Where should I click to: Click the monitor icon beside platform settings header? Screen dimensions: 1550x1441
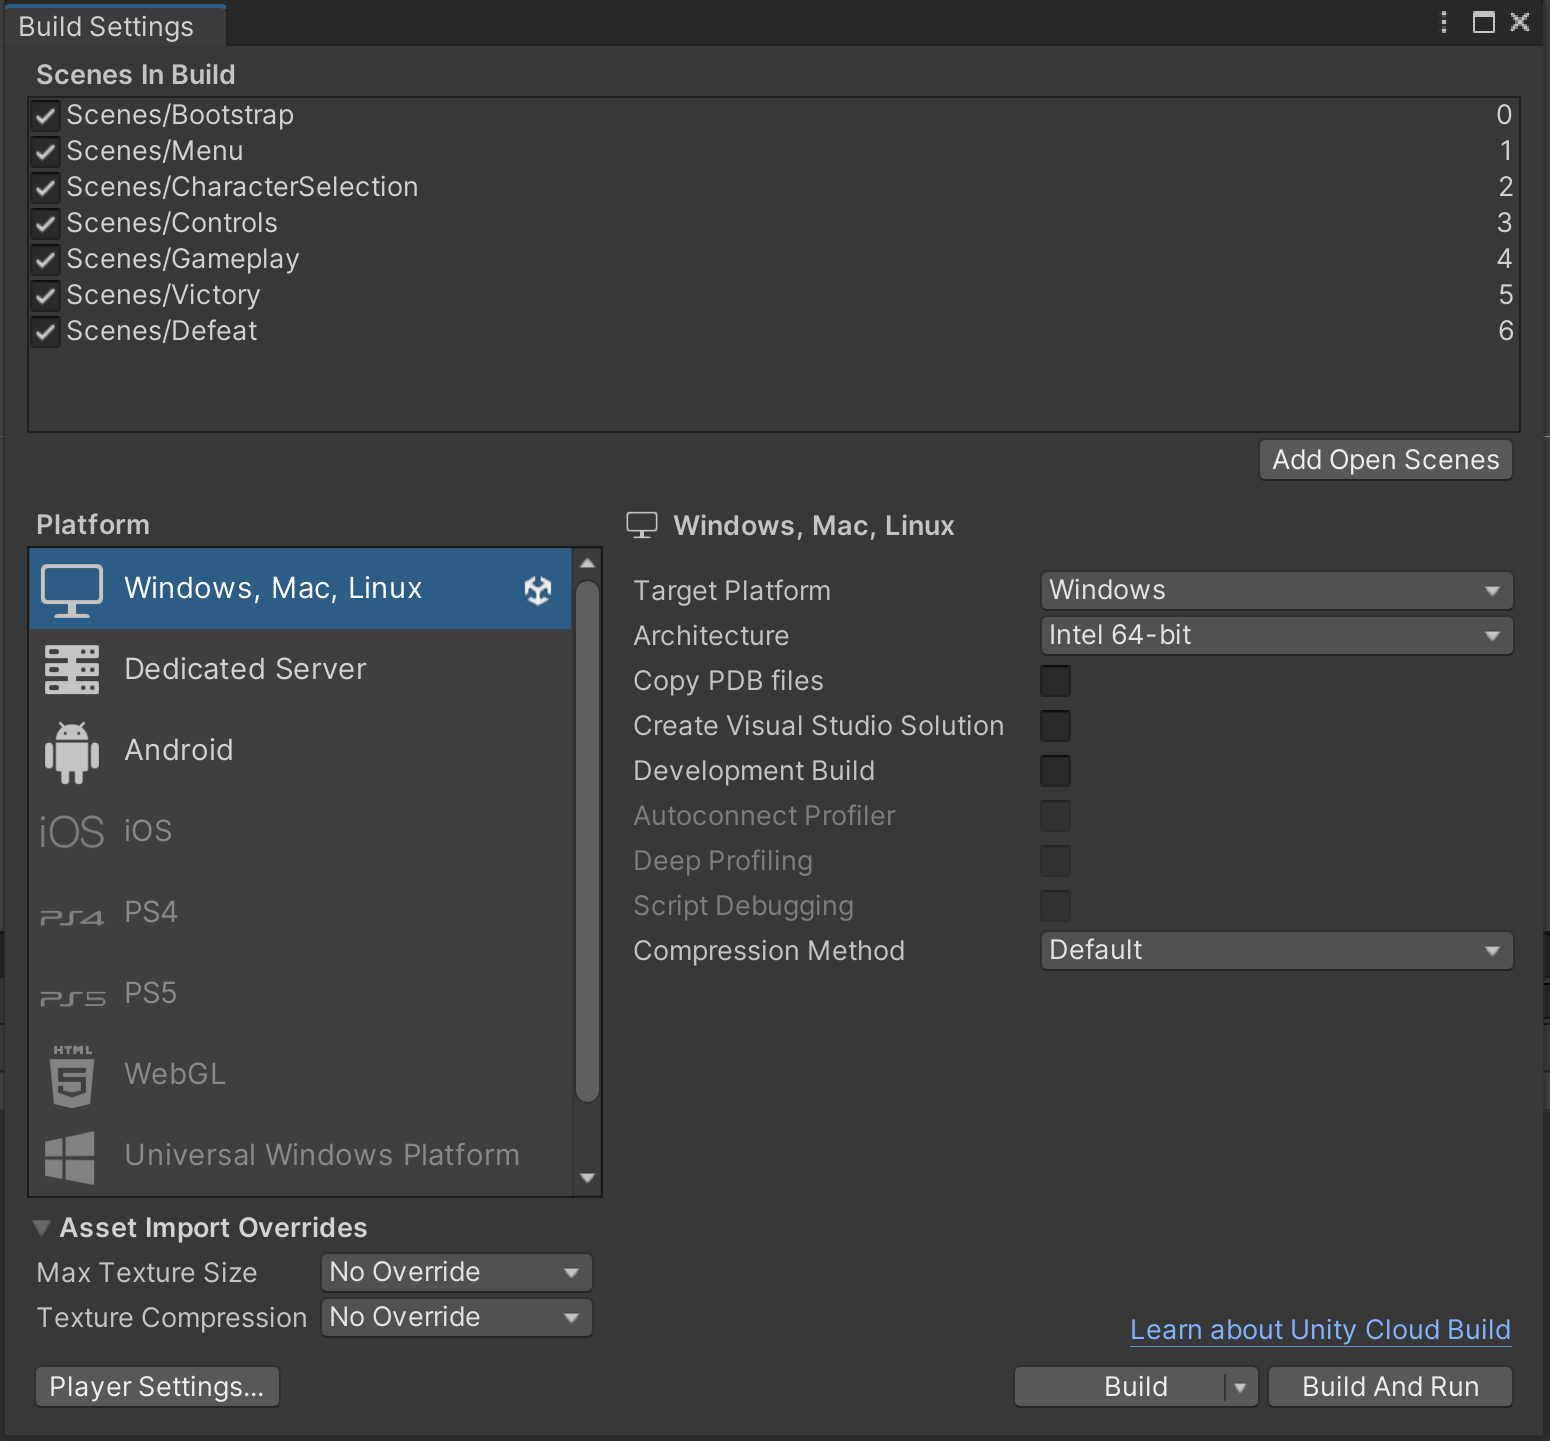pyautogui.click(x=642, y=525)
